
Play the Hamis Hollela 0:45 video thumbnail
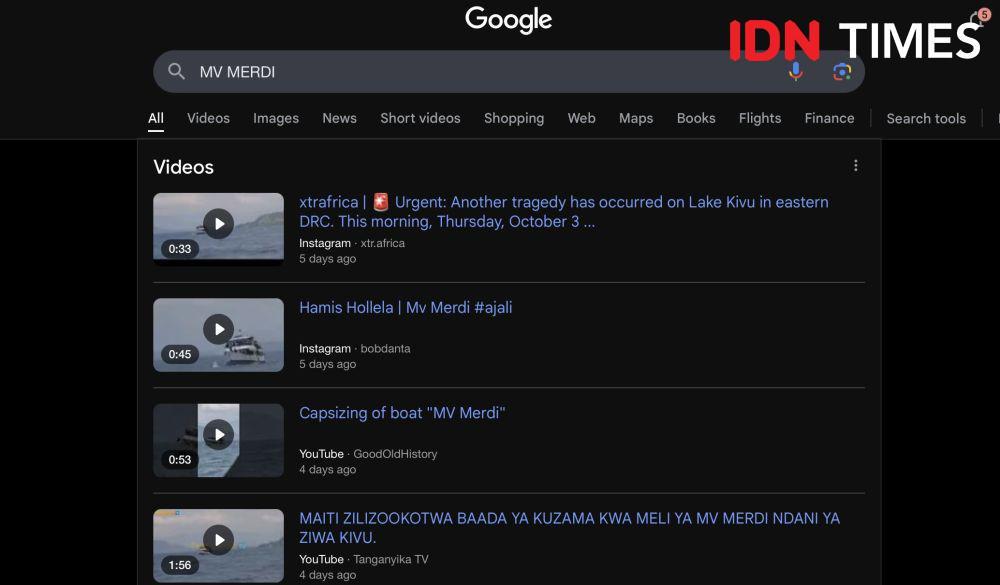[218, 335]
